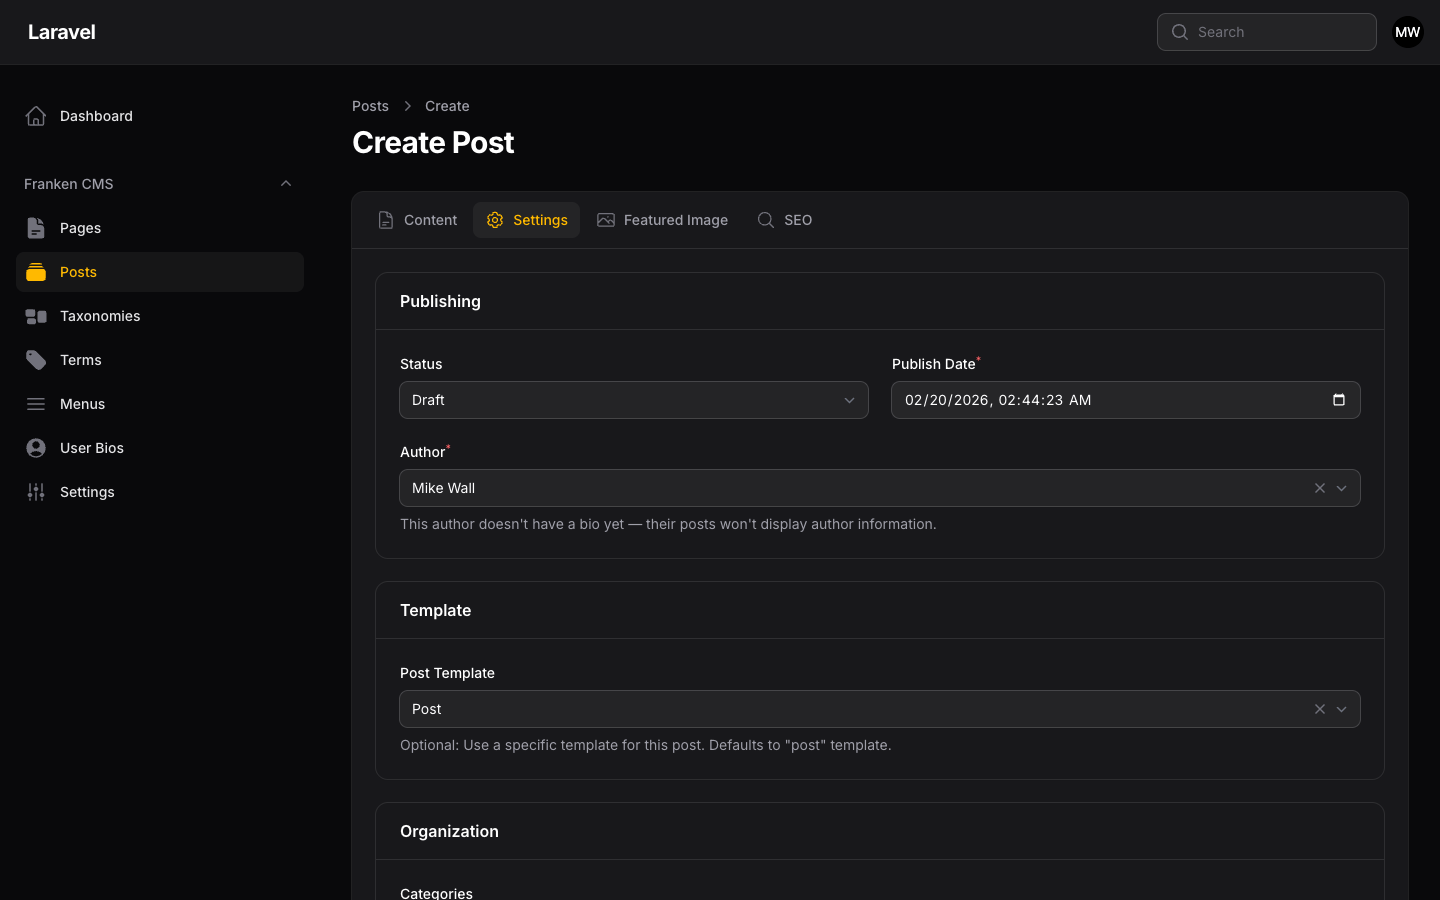
Task: Clear the Mike Wall author selection
Action: [x=1319, y=488]
